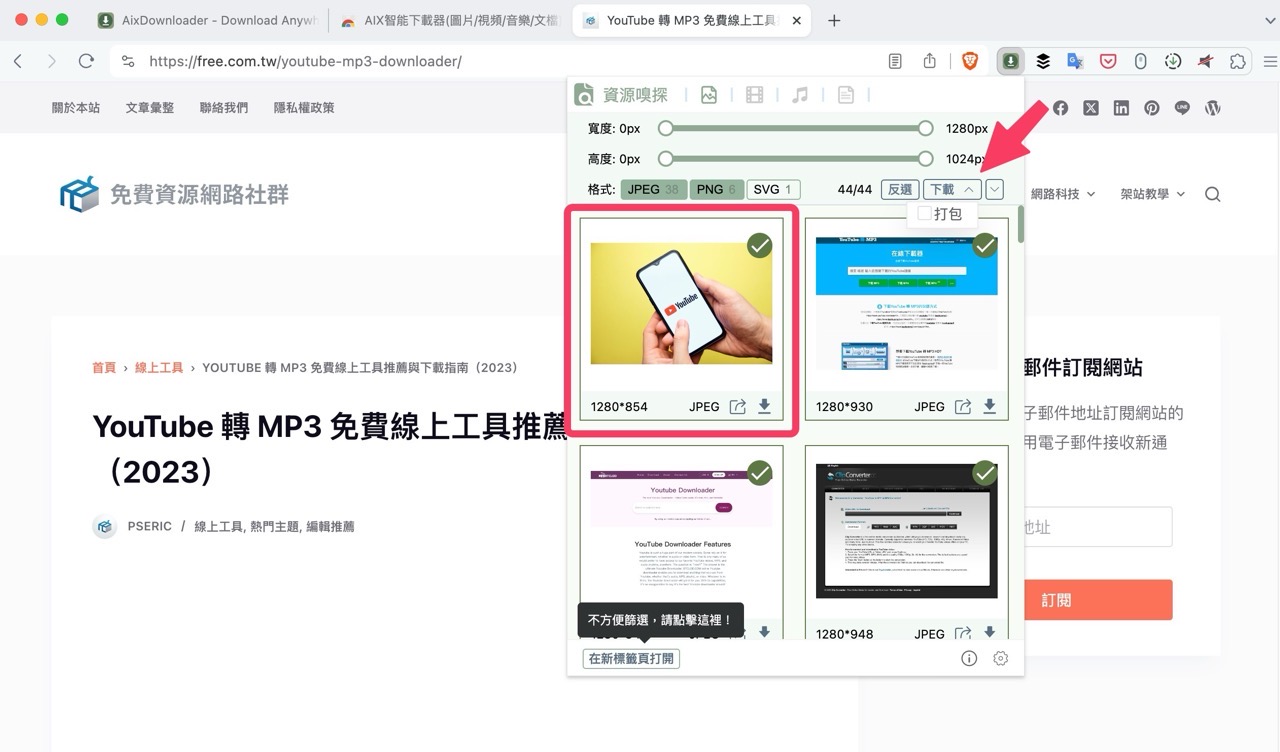This screenshot has height=752, width=1280.
Task: Open the image resources filter icon
Action: [709, 95]
